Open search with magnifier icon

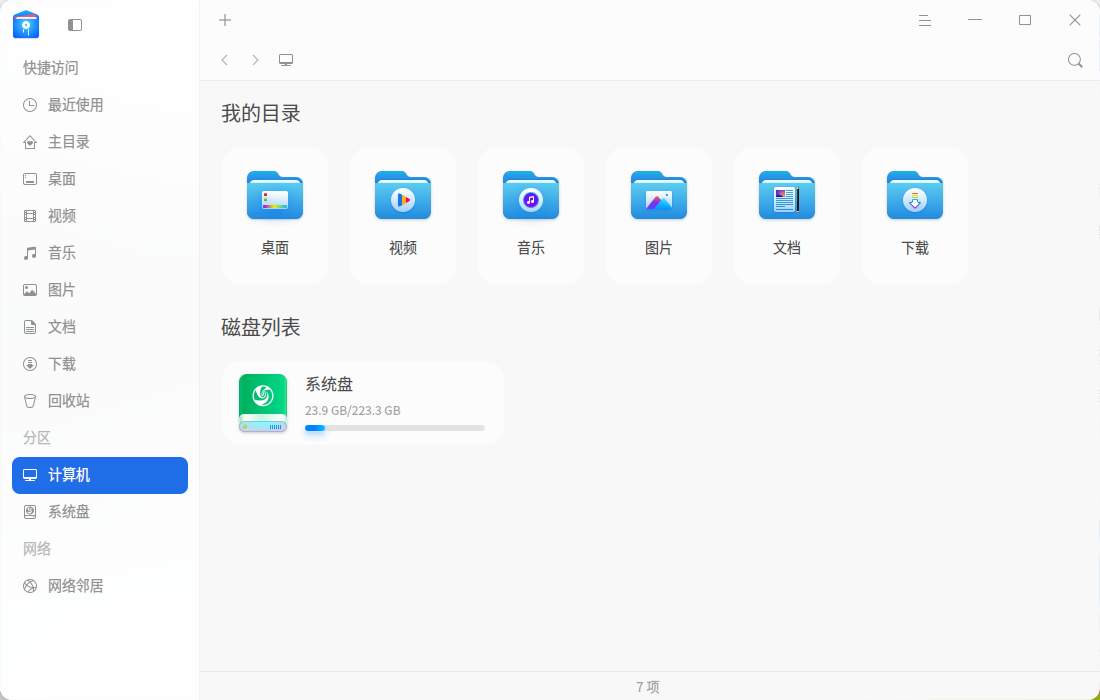pos(1075,60)
